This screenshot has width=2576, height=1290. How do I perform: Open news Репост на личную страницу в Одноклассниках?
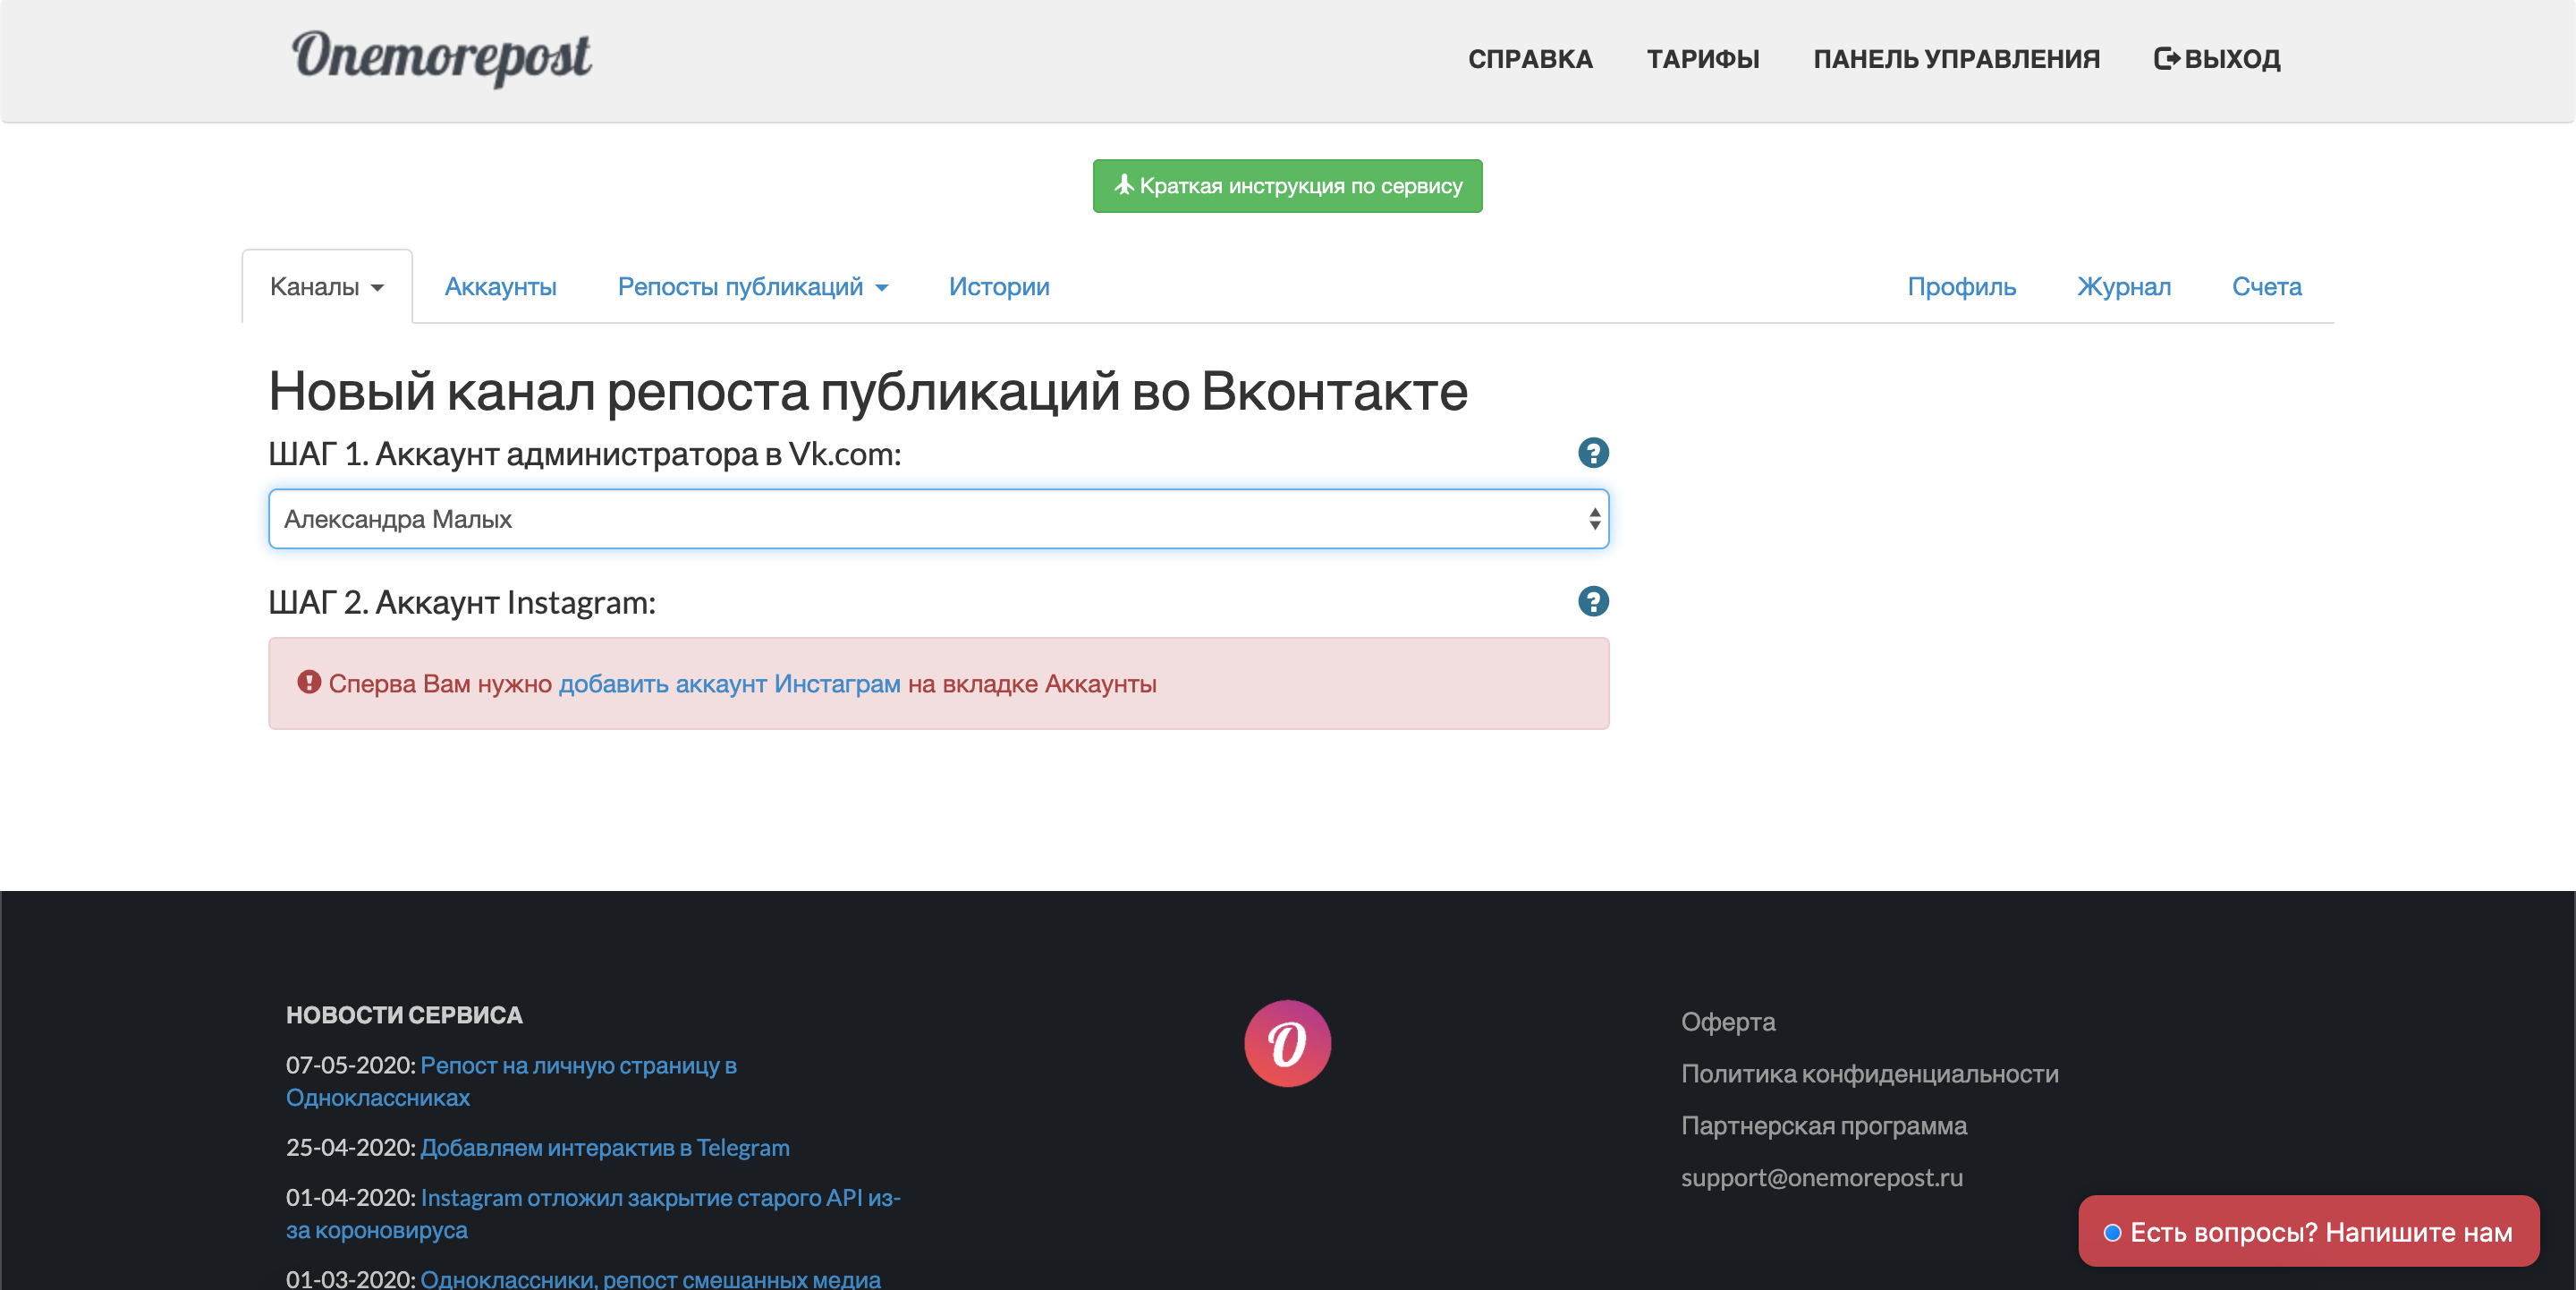point(511,1081)
